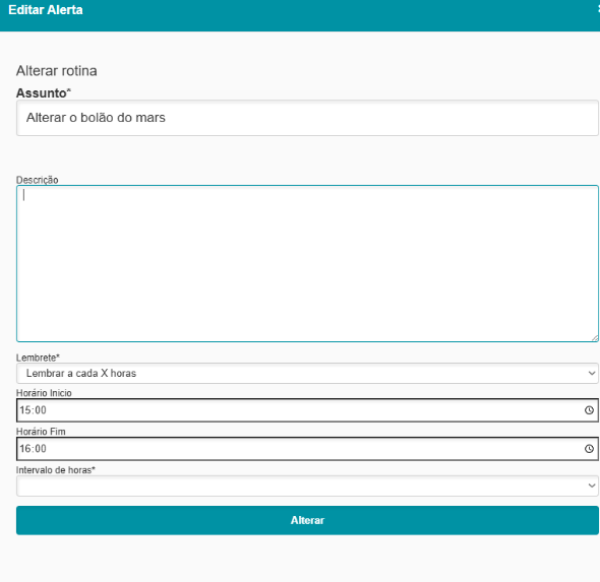
Task: Click the chevron arrow of Intervalo de horas
Action: [x=590, y=485]
